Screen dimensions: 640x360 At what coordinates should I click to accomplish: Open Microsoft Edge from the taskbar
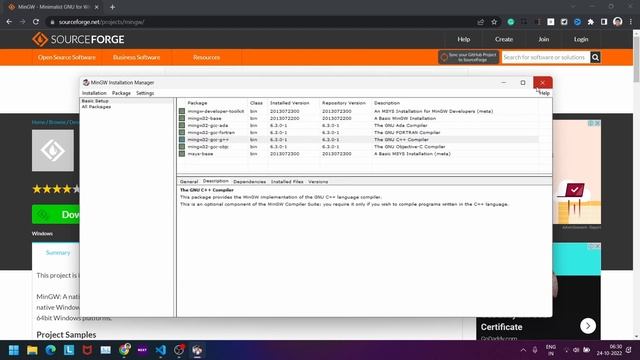click(x=51, y=350)
